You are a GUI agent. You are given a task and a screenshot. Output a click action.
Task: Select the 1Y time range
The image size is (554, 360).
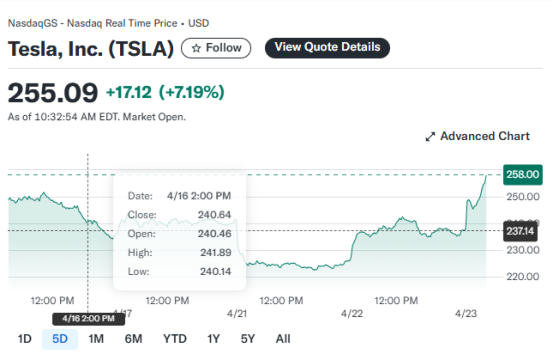point(213,339)
